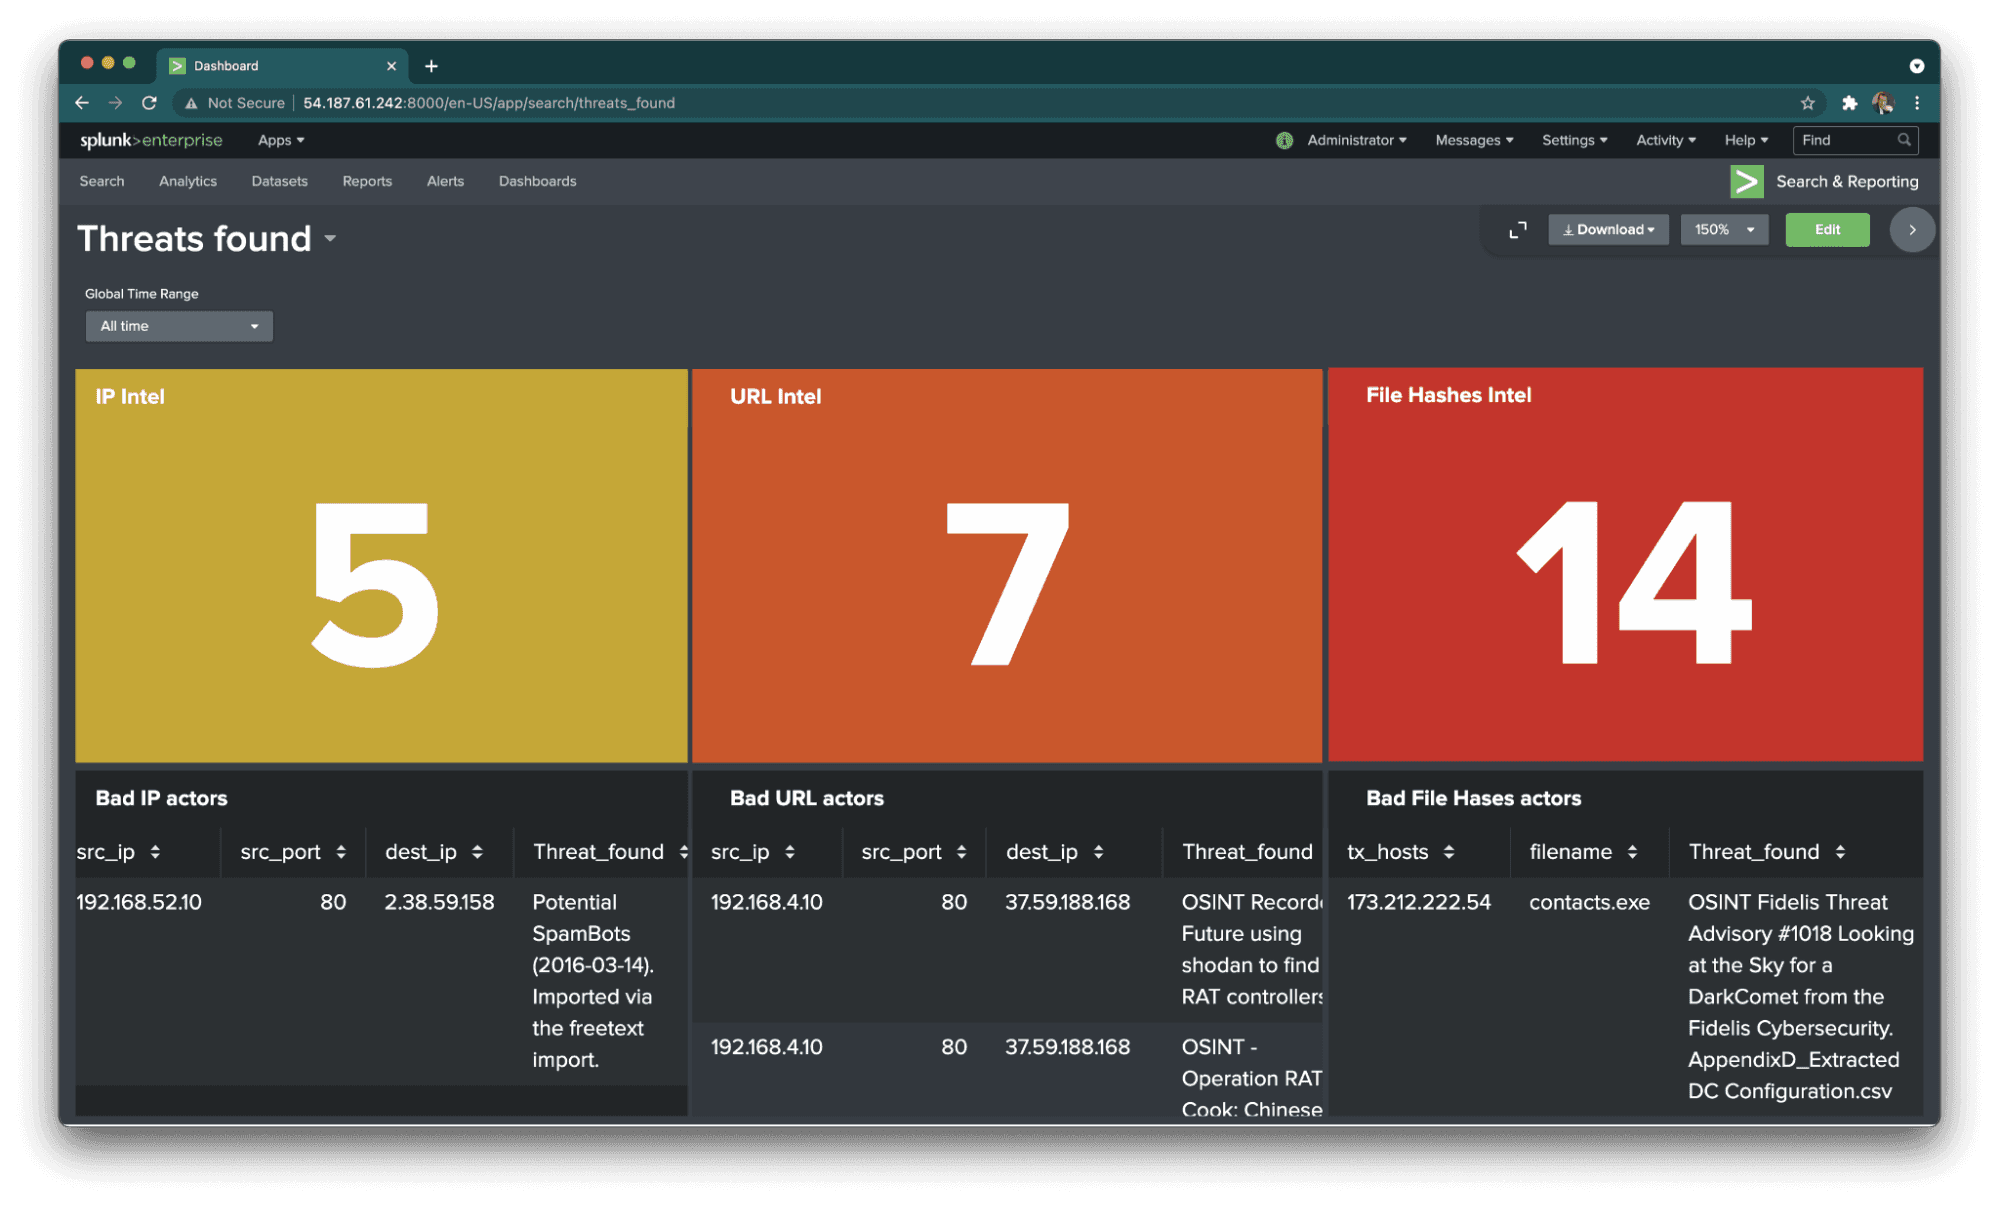Viewport: 1999px width, 1205px height.
Task: Click the Administrator status icon
Action: click(1284, 141)
